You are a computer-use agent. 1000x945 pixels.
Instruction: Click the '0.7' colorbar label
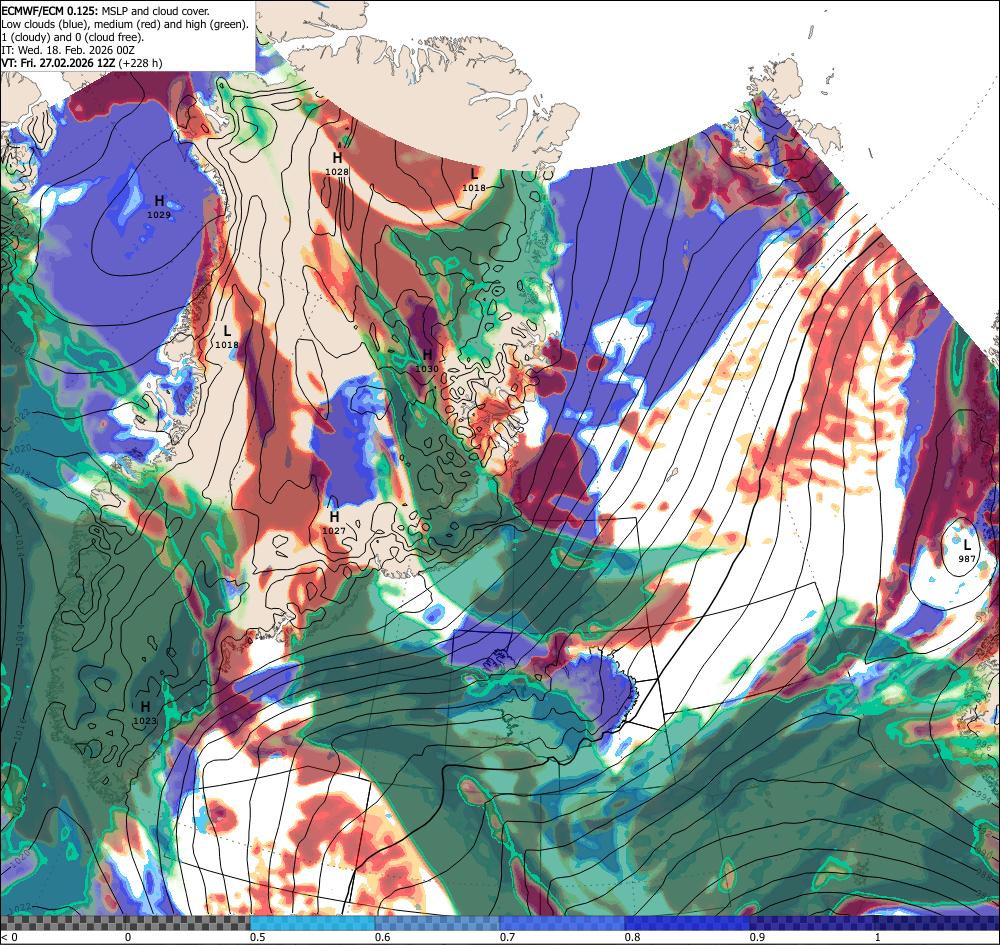[x=508, y=937]
